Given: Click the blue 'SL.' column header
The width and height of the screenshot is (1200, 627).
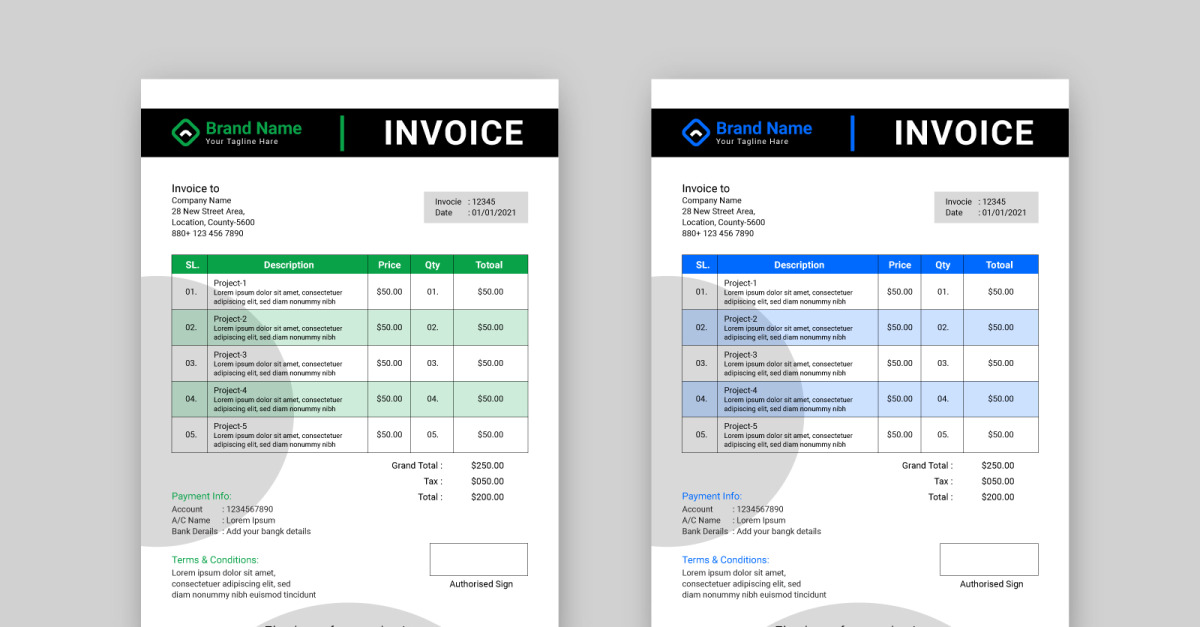Looking at the screenshot, I should (700, 265).
